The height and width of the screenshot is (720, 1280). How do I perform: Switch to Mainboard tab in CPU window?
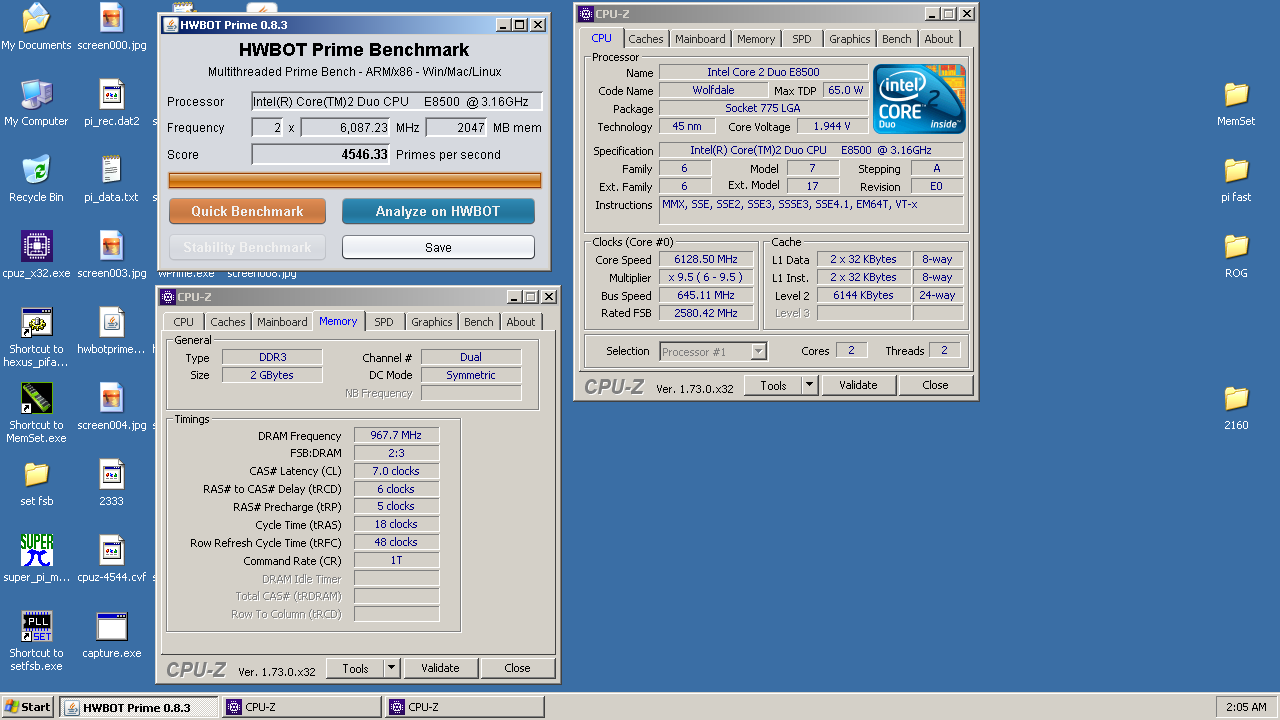point(700,39)
